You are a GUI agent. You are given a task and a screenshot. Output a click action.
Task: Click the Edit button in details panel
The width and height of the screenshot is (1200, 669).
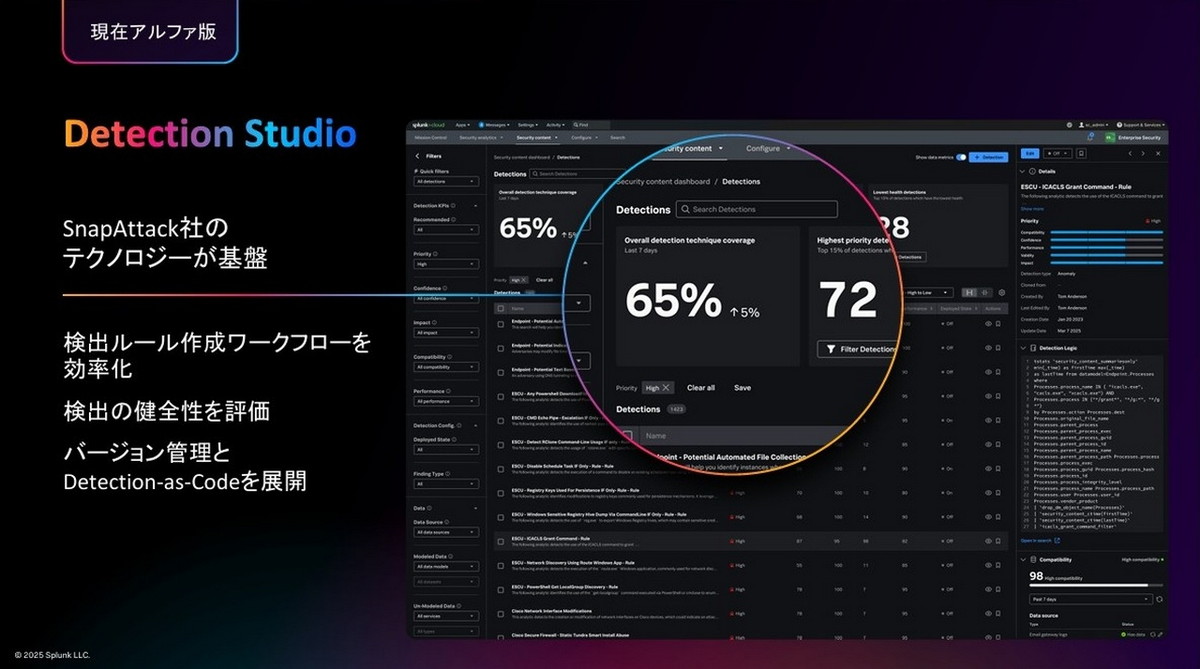coord(1029,153)
